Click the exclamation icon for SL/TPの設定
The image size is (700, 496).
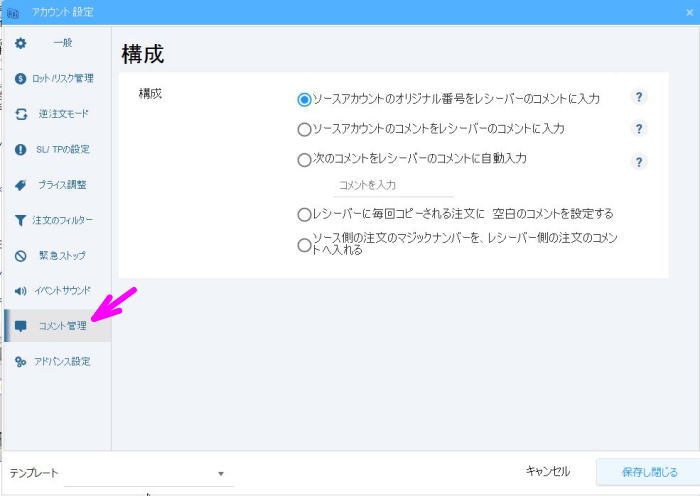coord(21,150)
